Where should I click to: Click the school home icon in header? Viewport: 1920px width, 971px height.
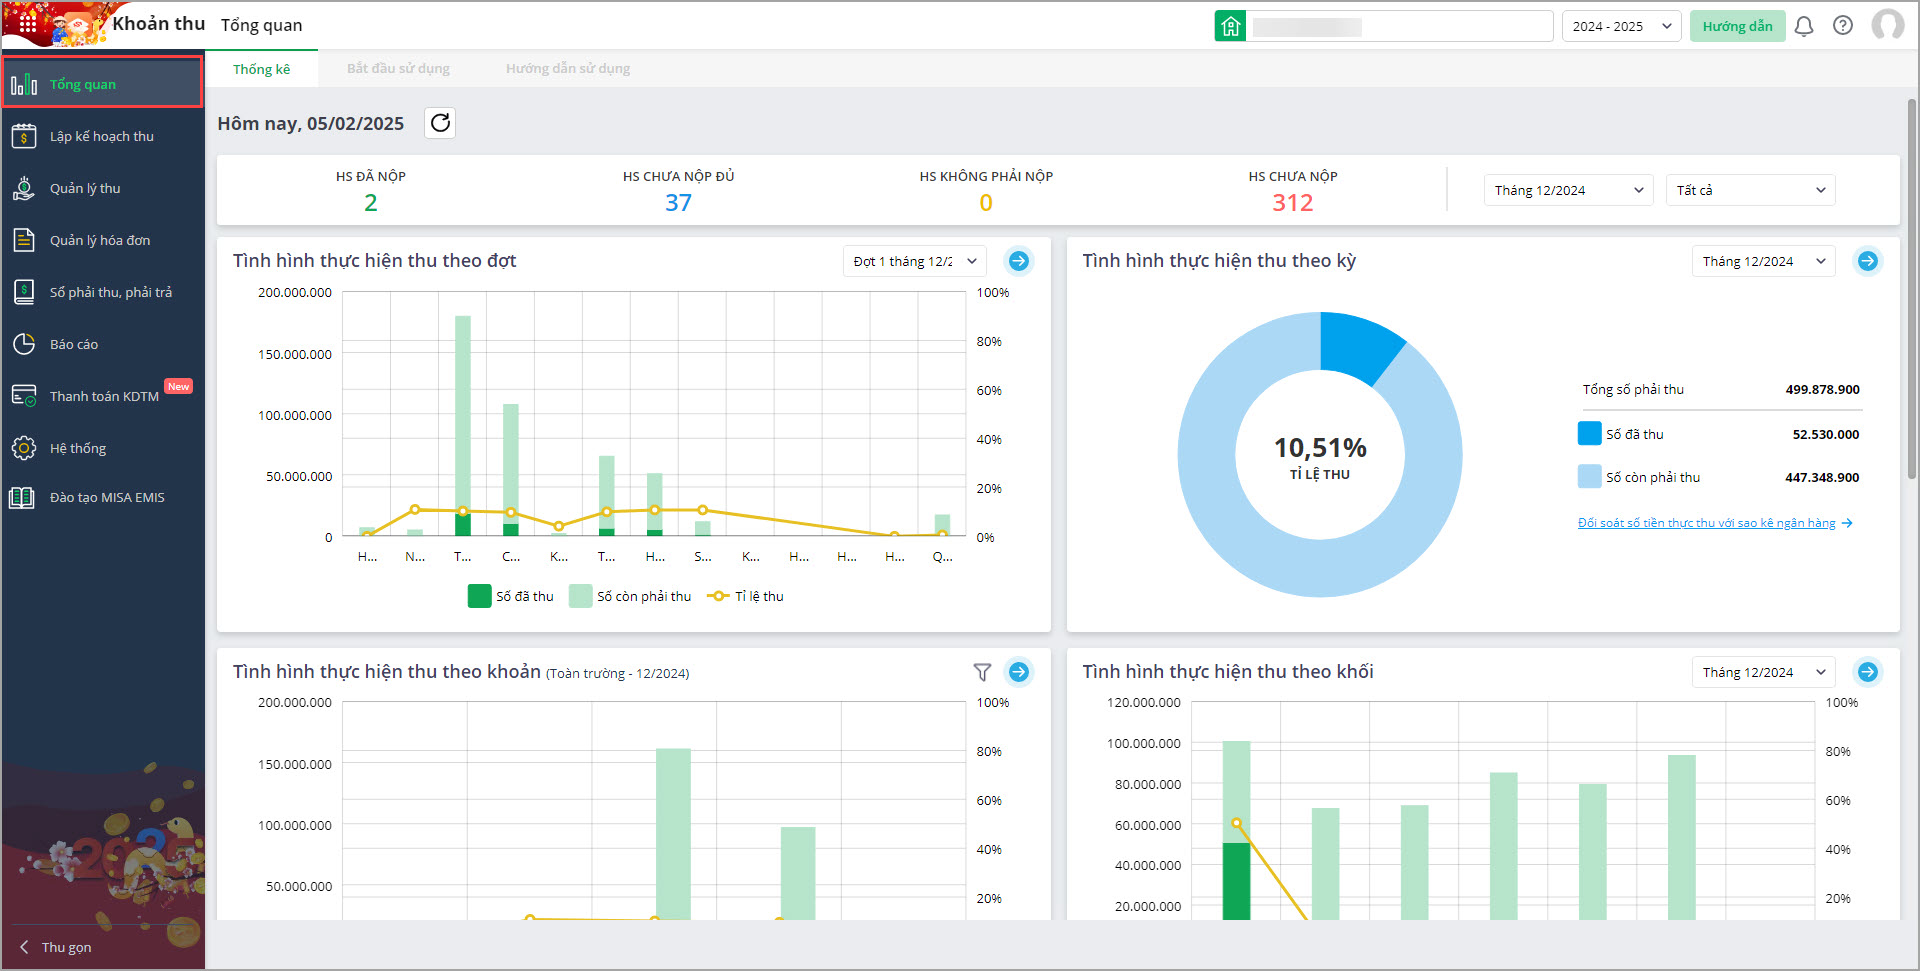click(1230, 26)
